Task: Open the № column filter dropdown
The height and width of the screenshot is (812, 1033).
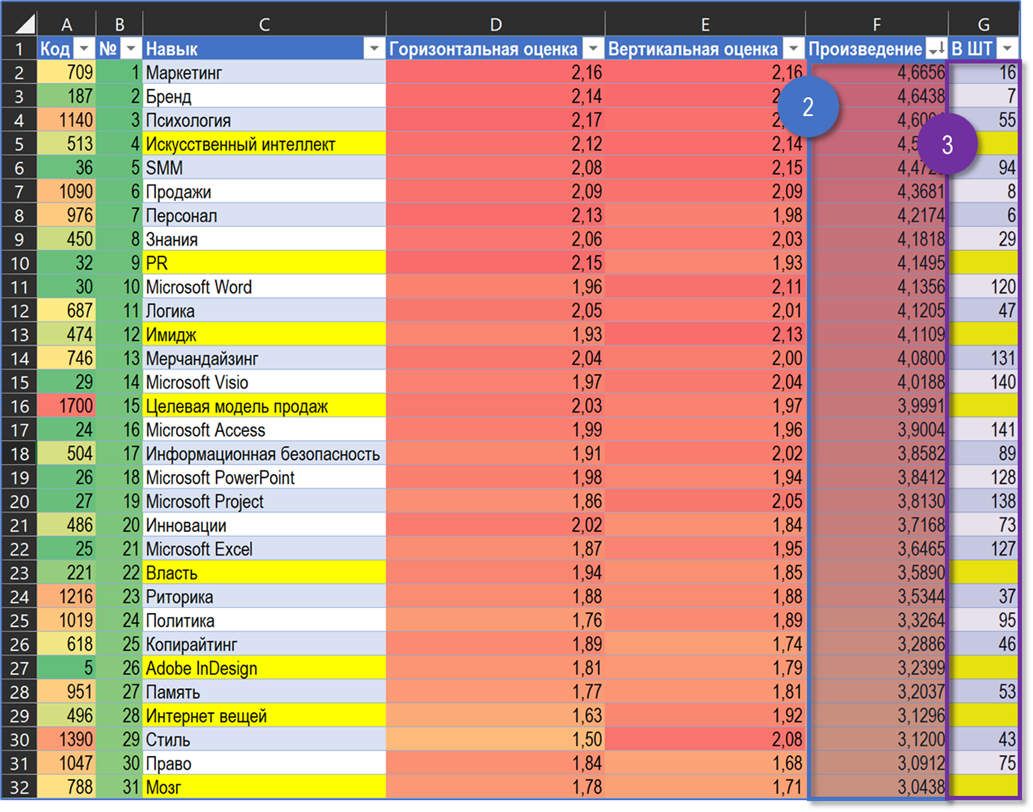Action: 131,49
